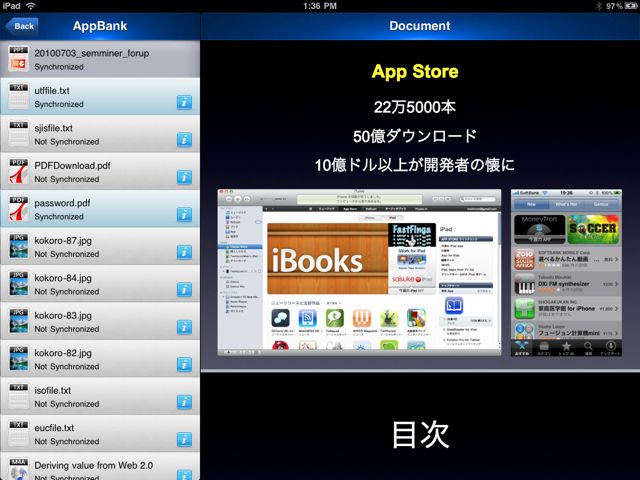Open info for kokoro-87.jpg

[184, 252]
